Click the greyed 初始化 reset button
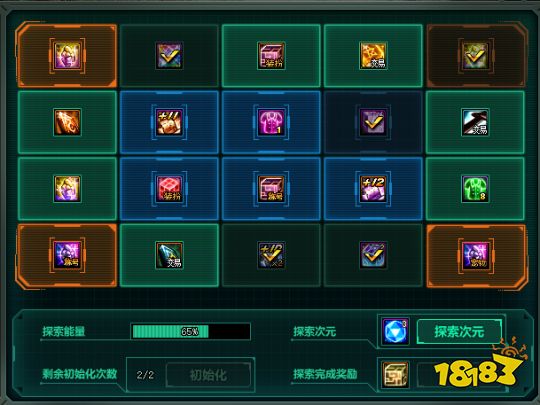This screenshot has width=540, height=405. click(208, 375)
